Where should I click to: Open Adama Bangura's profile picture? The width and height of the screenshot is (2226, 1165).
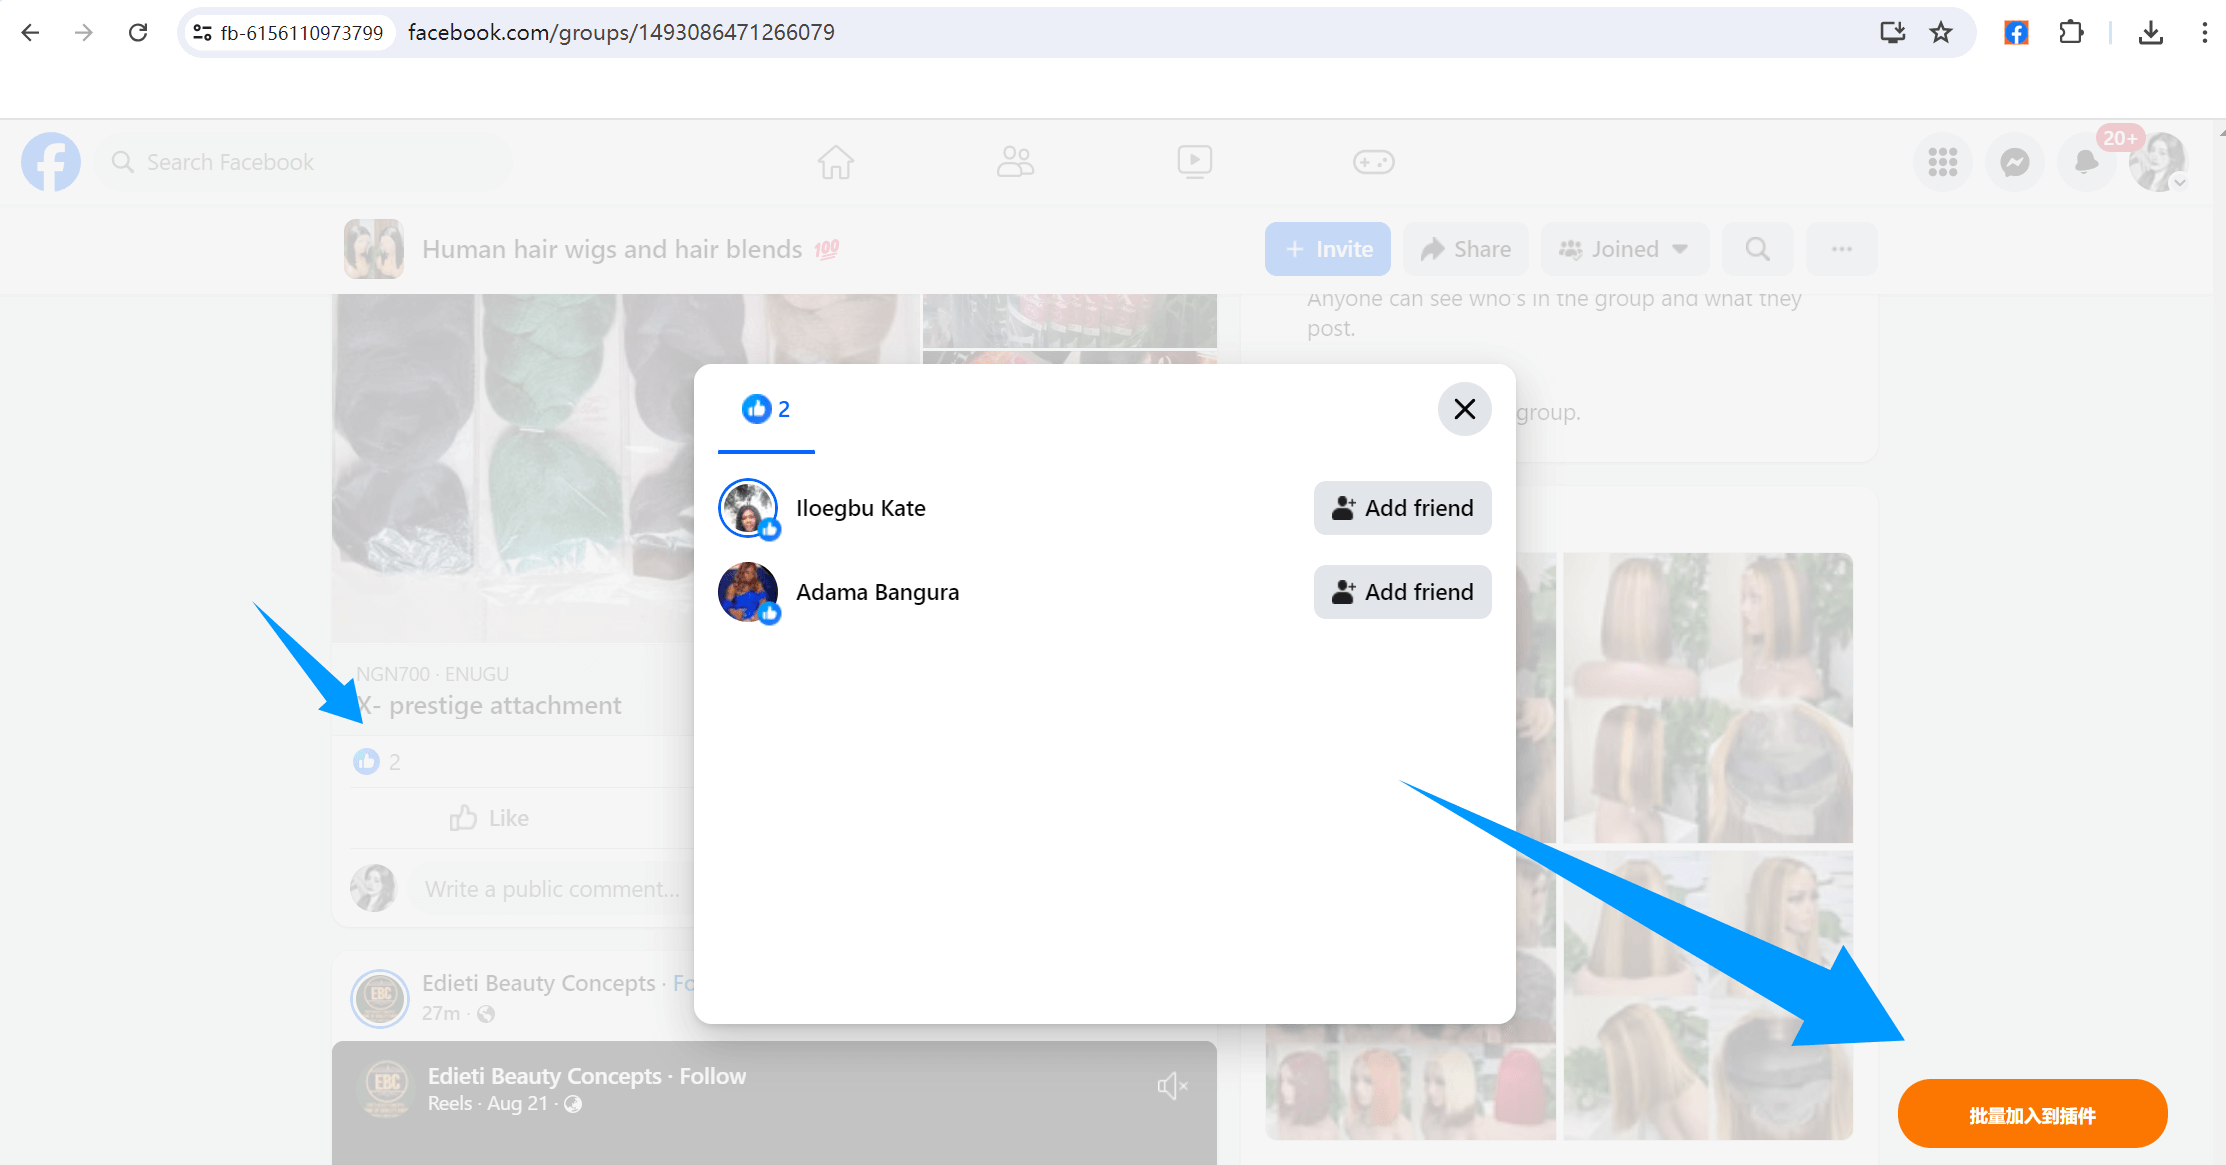tap(748, 592)
